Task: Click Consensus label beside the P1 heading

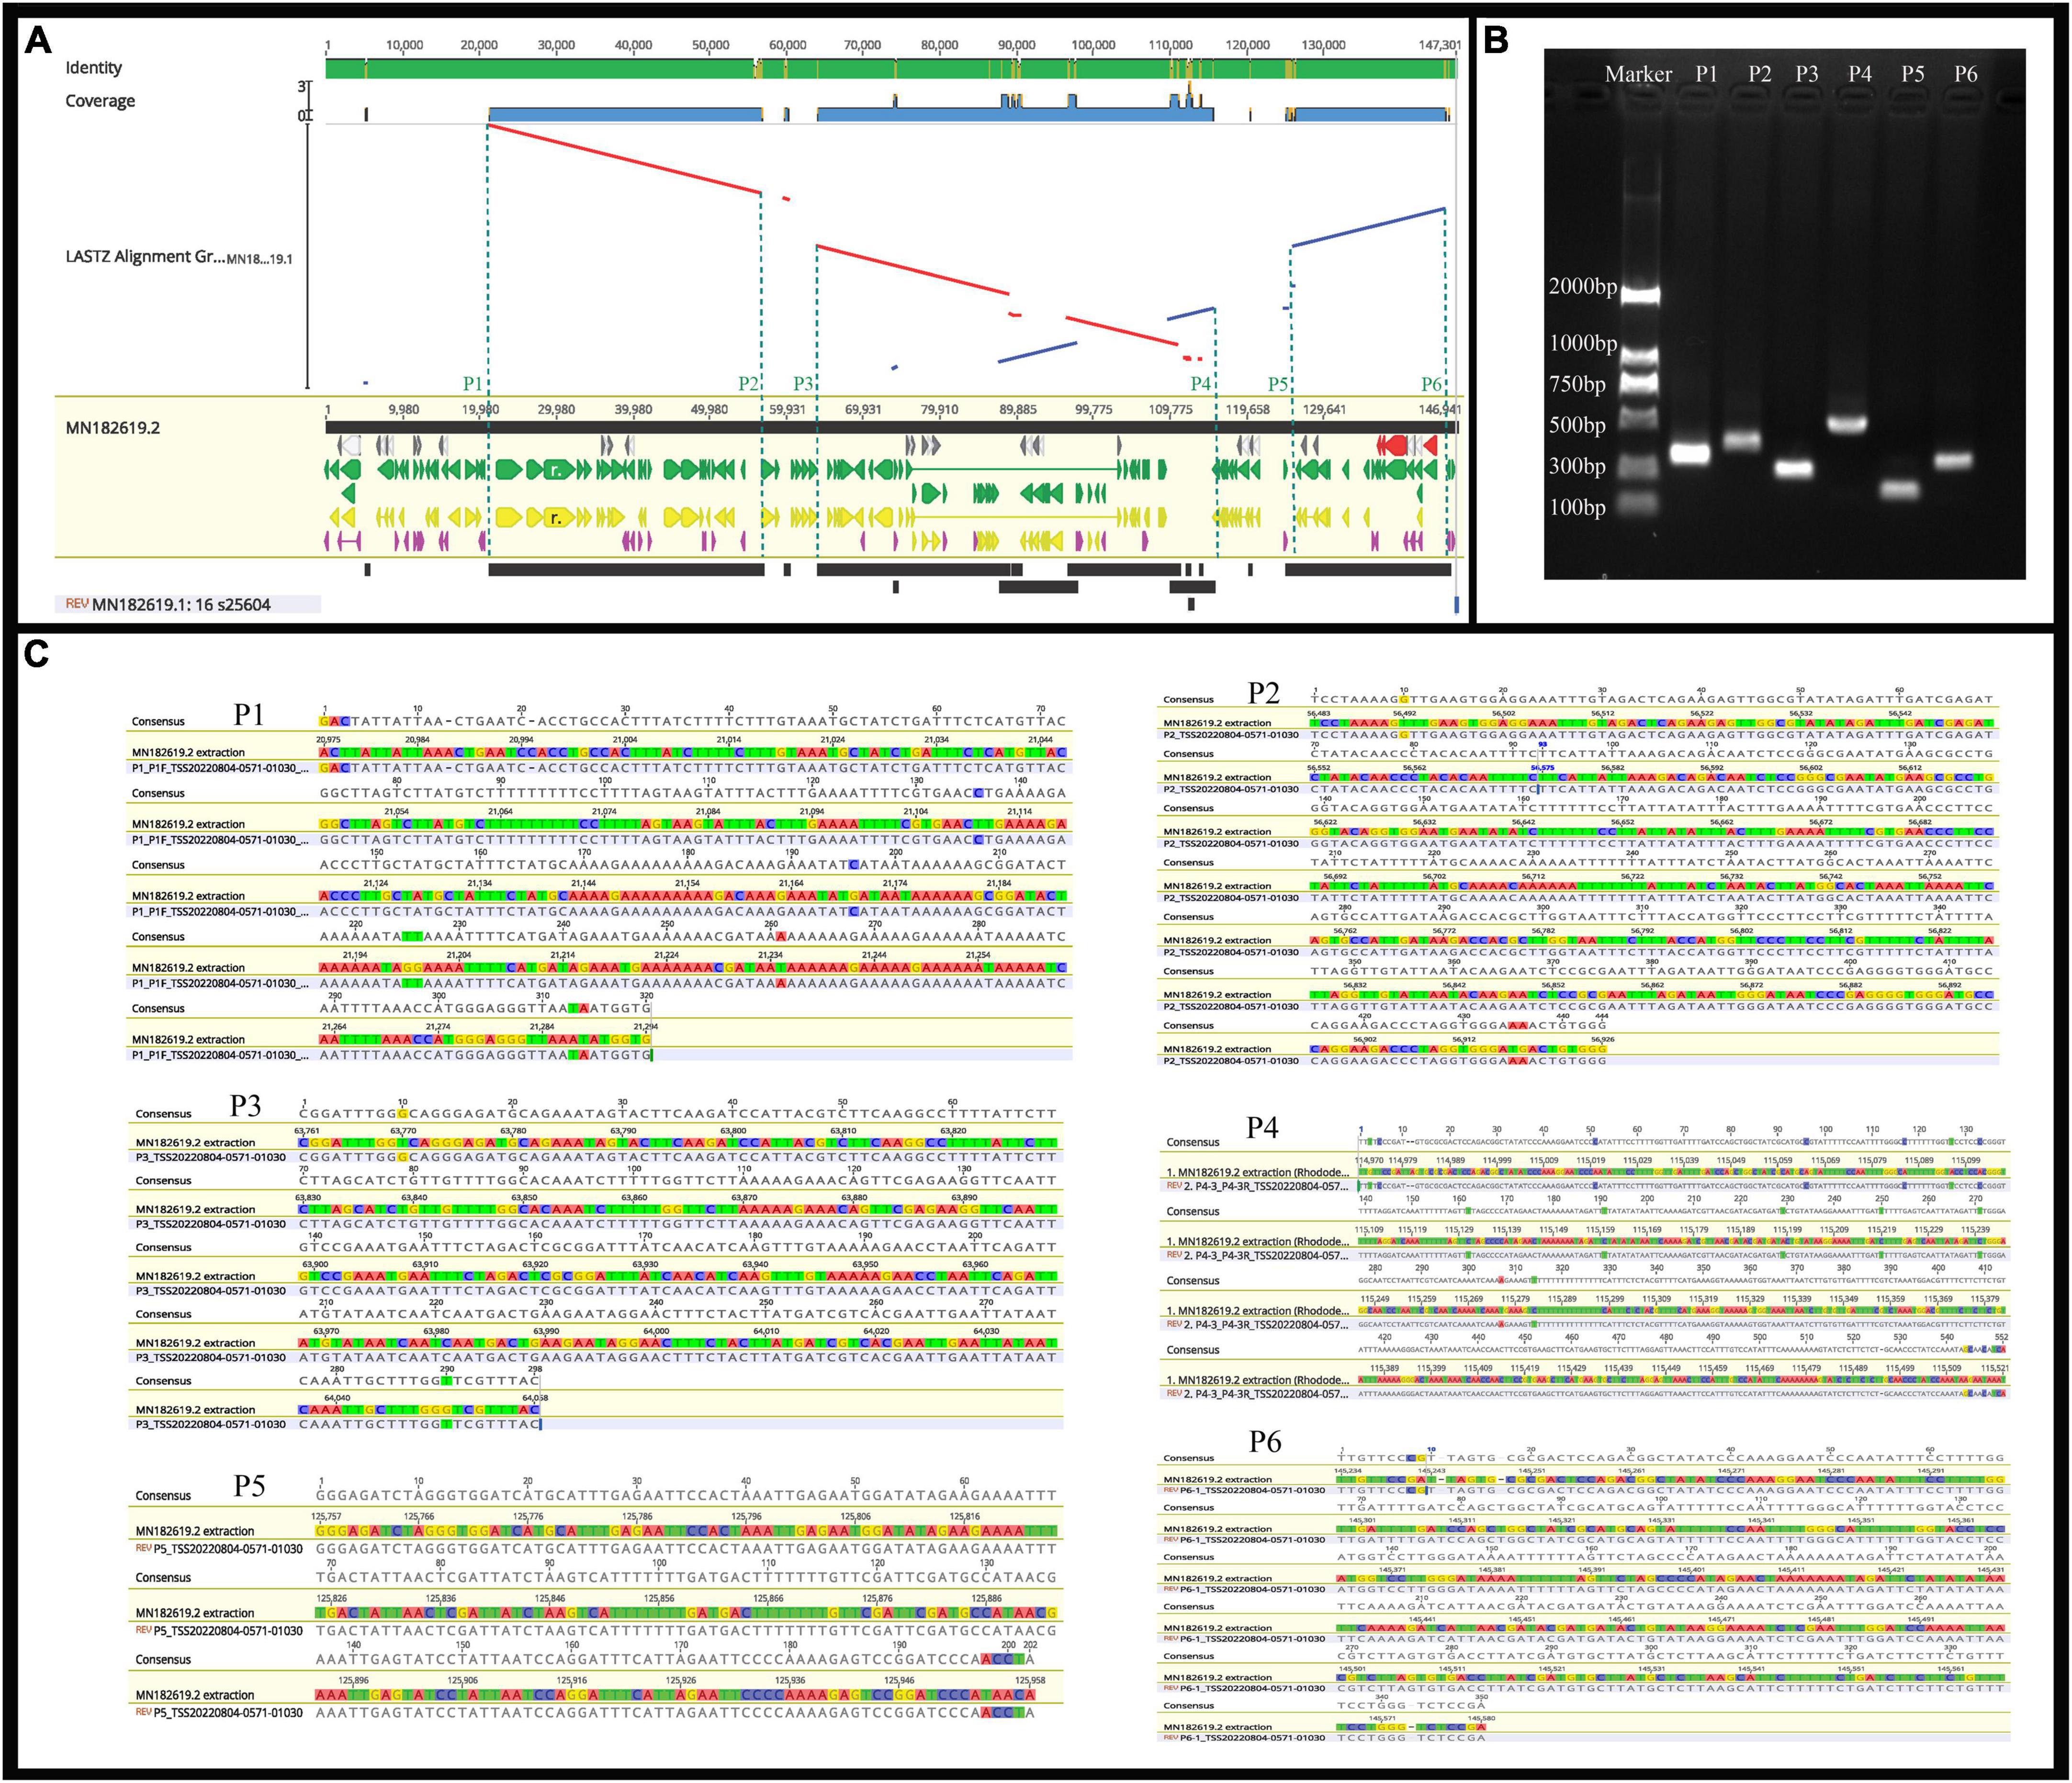Action: [159, 722]
